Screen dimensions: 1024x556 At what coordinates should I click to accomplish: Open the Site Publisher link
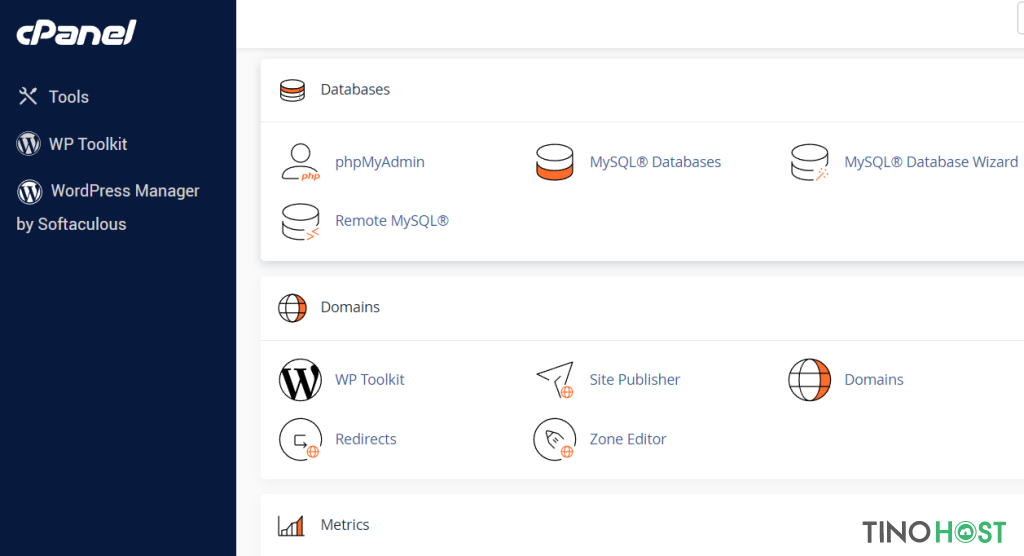[635, 380]
